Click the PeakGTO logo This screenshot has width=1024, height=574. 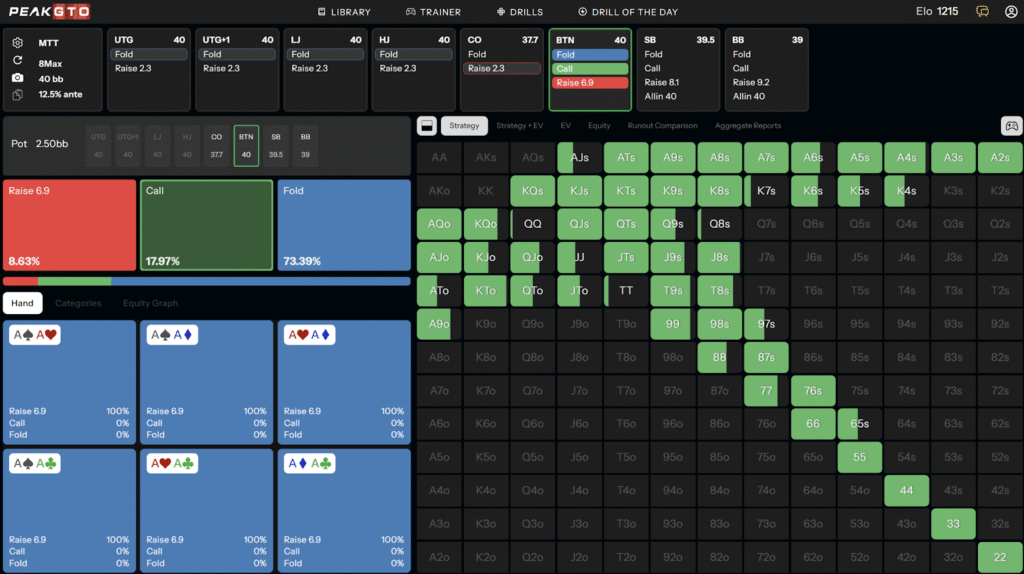(50, 12)
